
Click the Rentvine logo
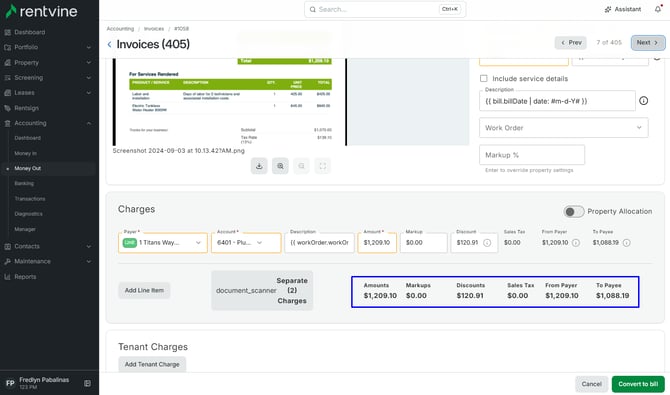click(x=41, y=11)
